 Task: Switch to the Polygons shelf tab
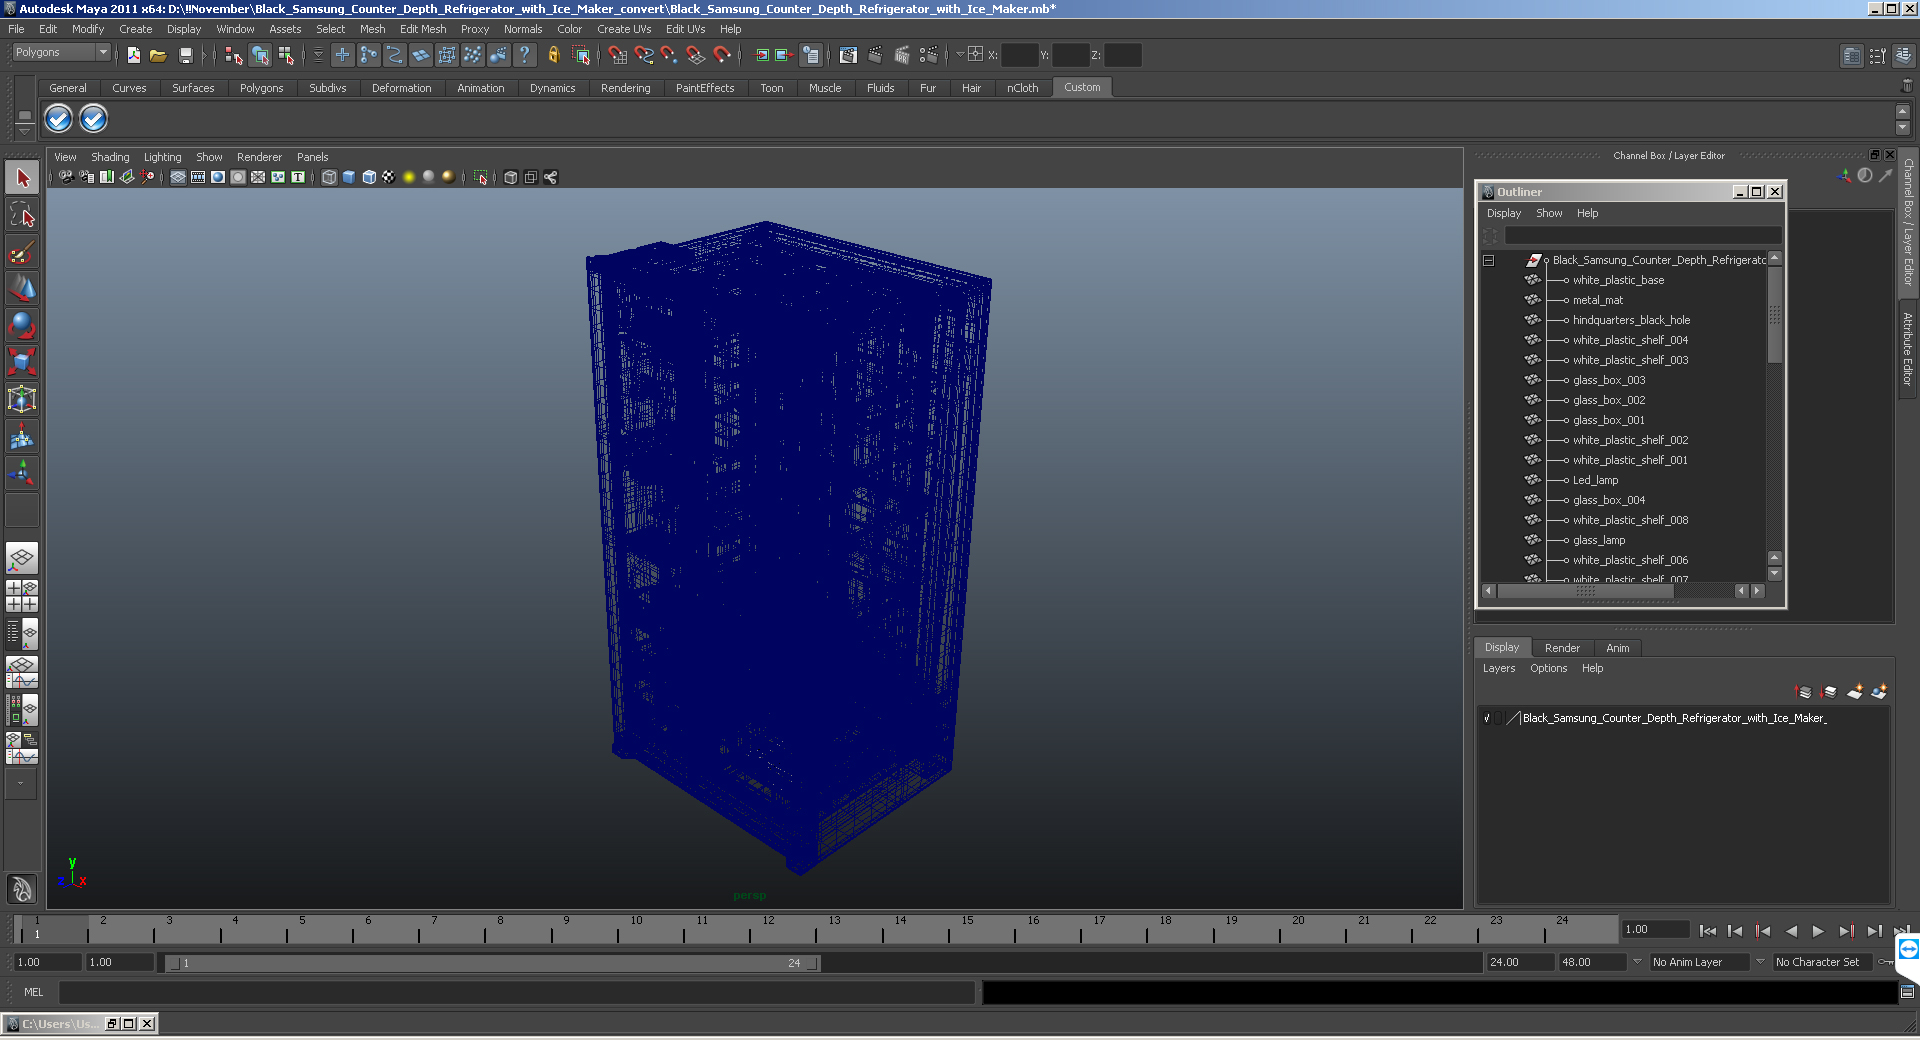tap(261, 88)
